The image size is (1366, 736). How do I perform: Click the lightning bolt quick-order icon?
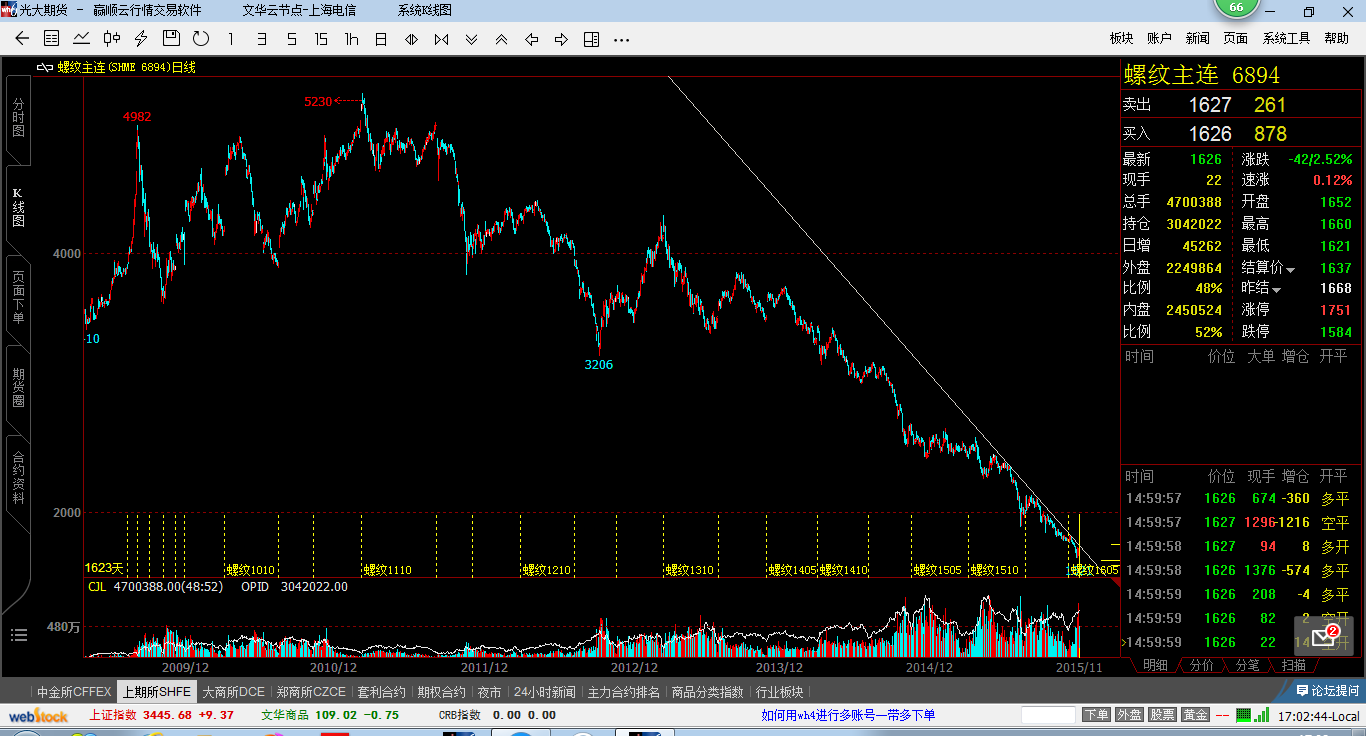click(141, 39)
